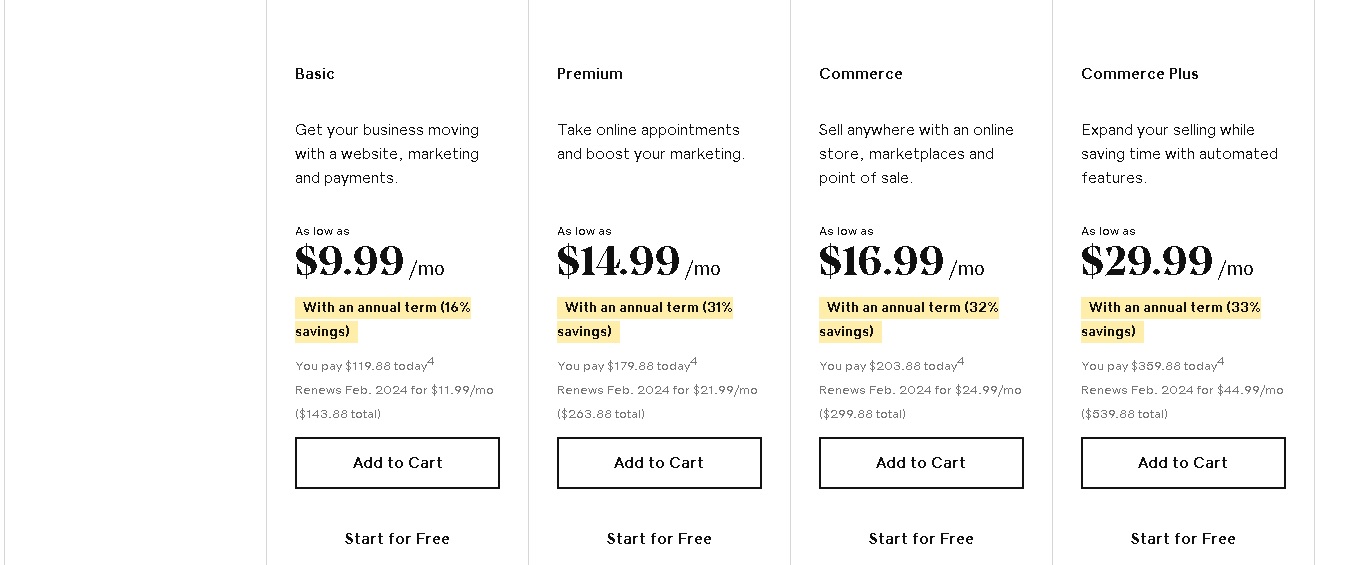Click the 33% savings annual term highlight

pyautogui.click(x=1171, y=319)
